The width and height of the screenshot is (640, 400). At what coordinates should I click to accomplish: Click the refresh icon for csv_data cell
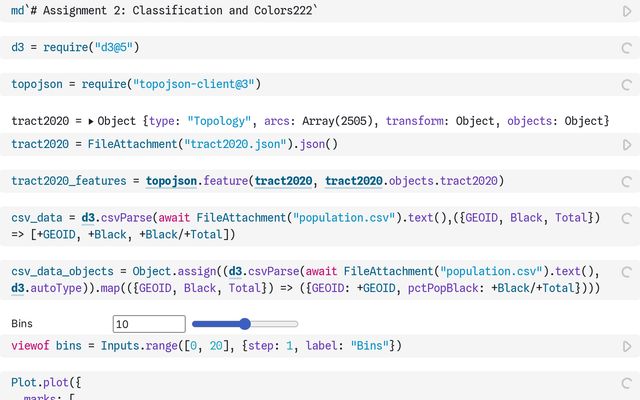627,217
